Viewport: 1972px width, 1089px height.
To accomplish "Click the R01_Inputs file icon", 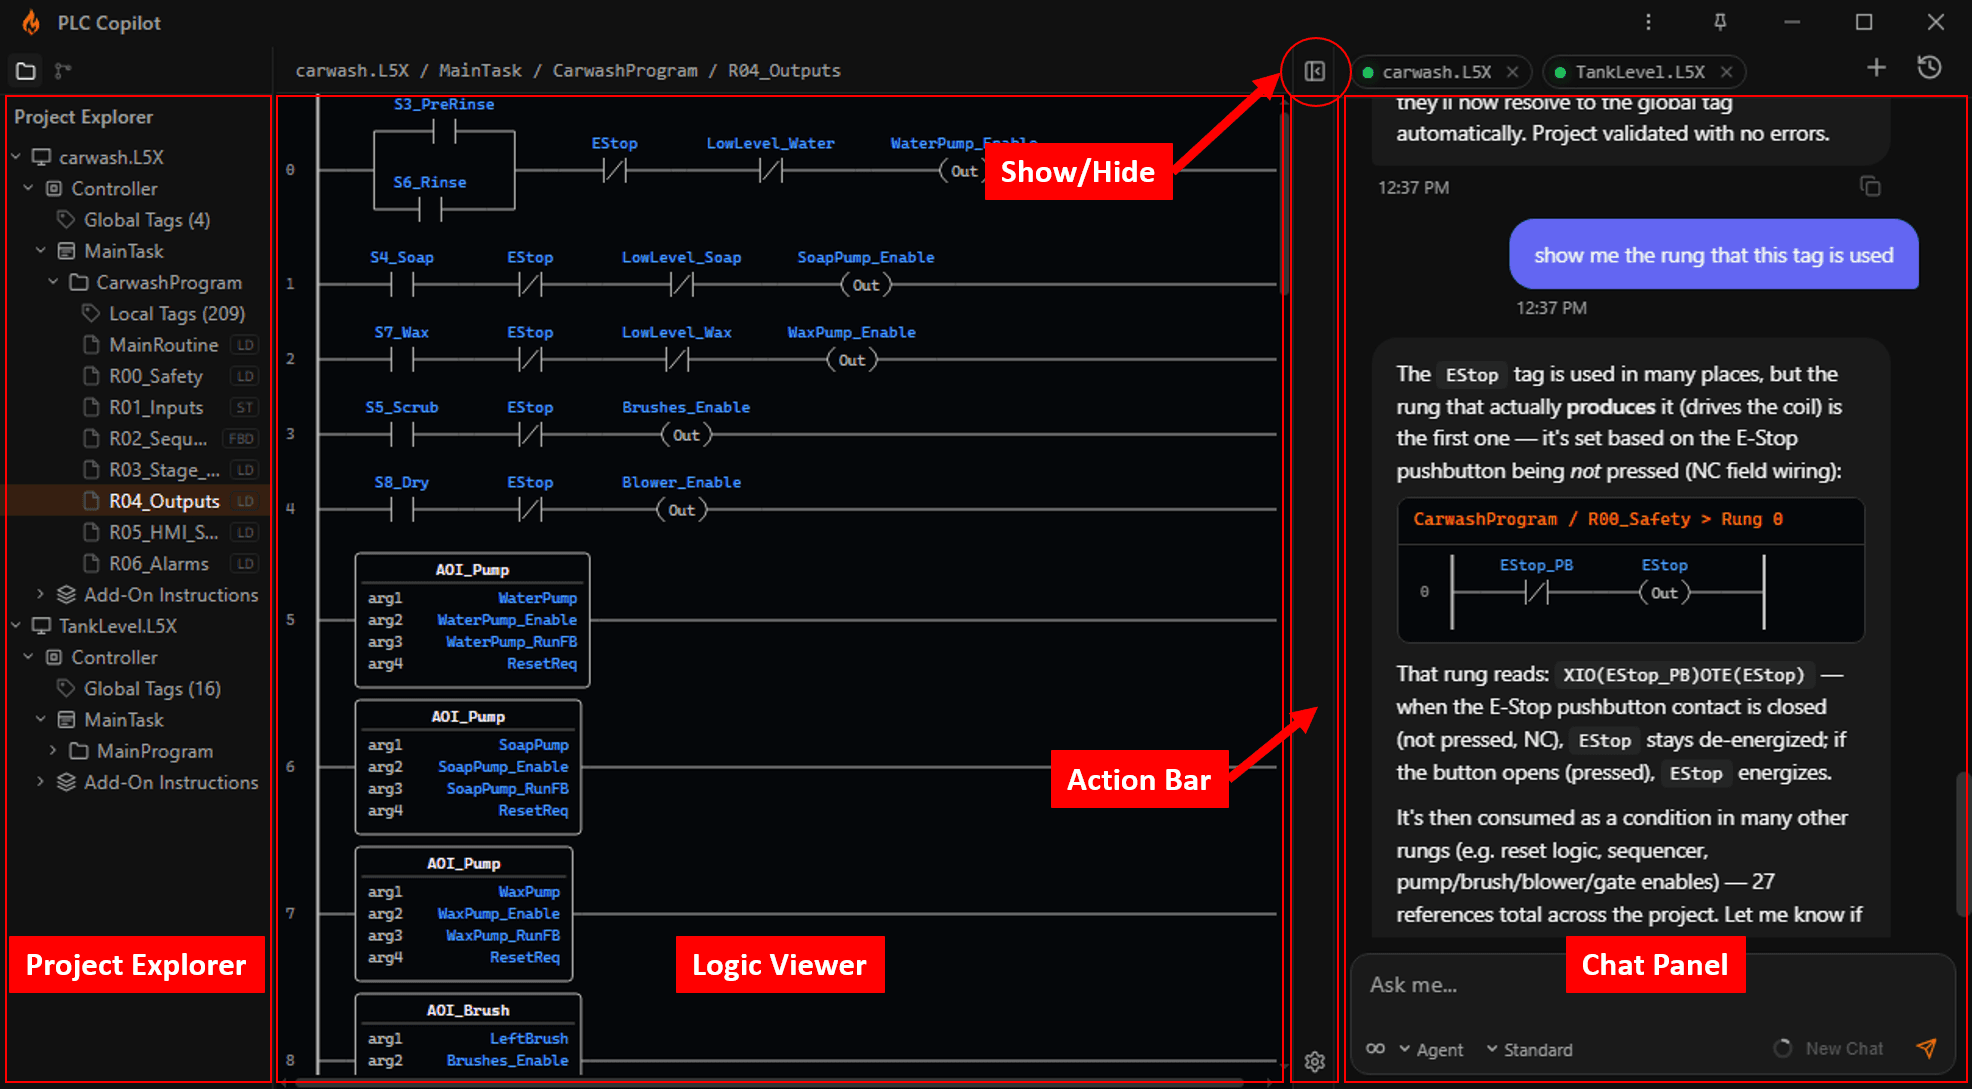I will pos(91,407).
